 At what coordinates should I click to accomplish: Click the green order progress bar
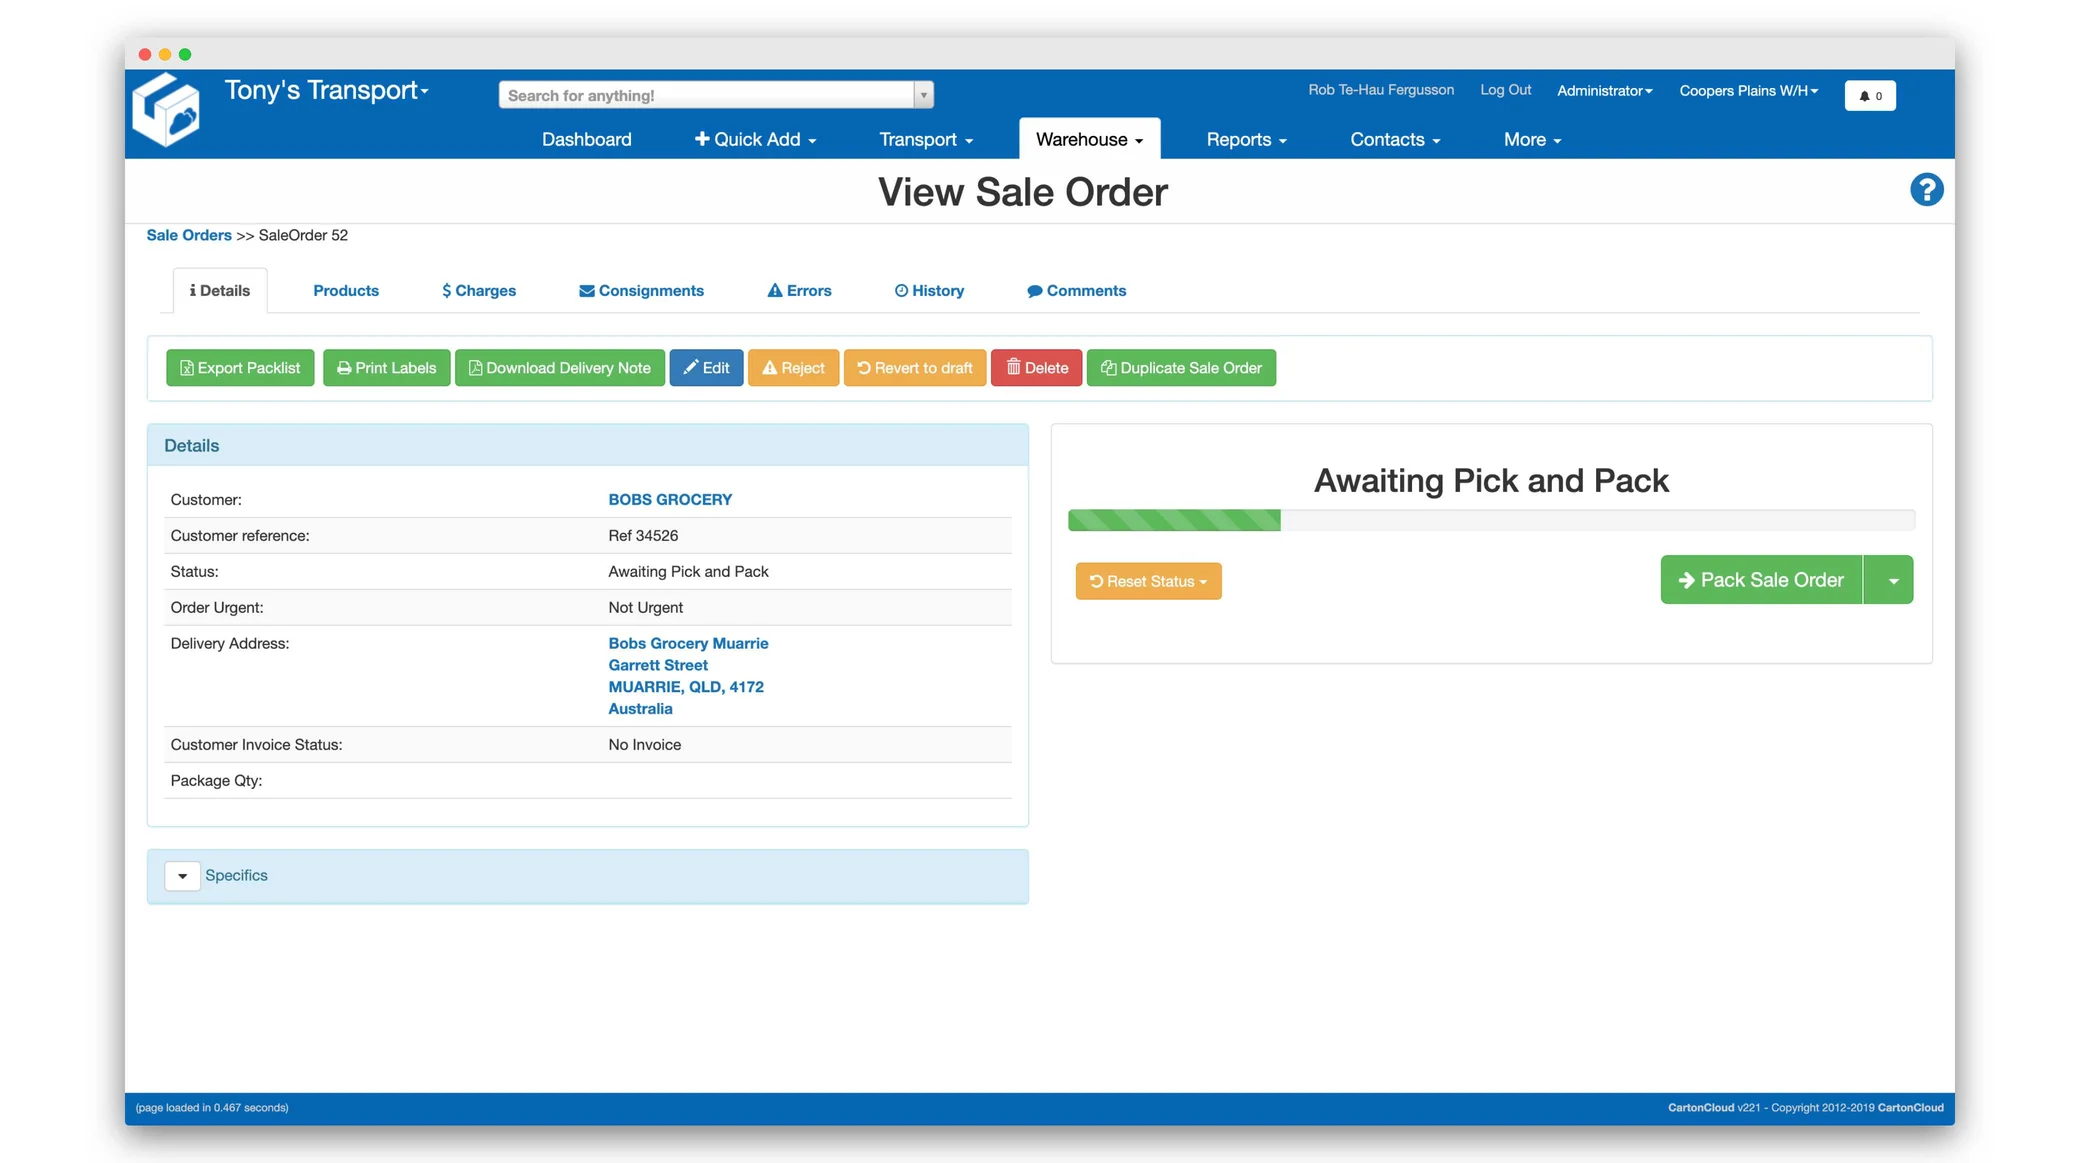point(1174,520)
